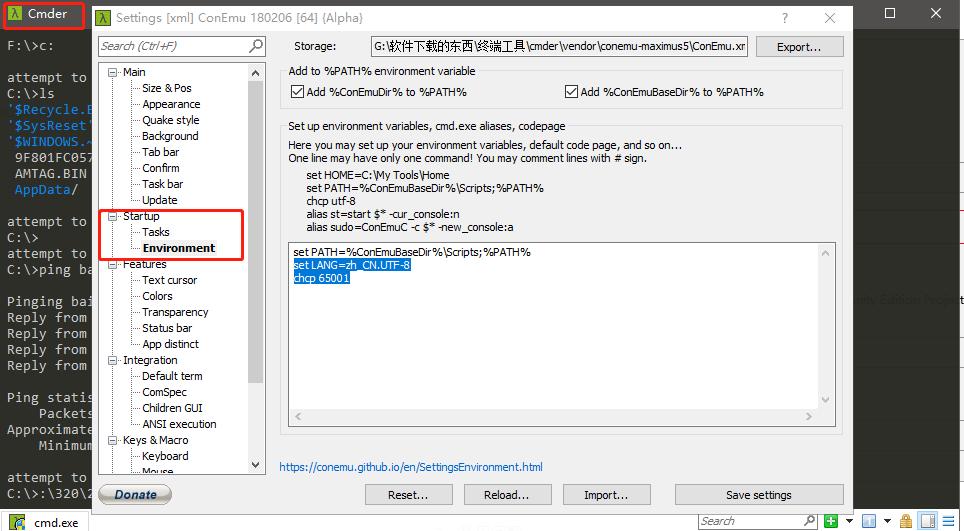Open dropdown arrow beside new console icon
Image resolution: width=964 pixels, height=531 pixels.
(849, 521)
